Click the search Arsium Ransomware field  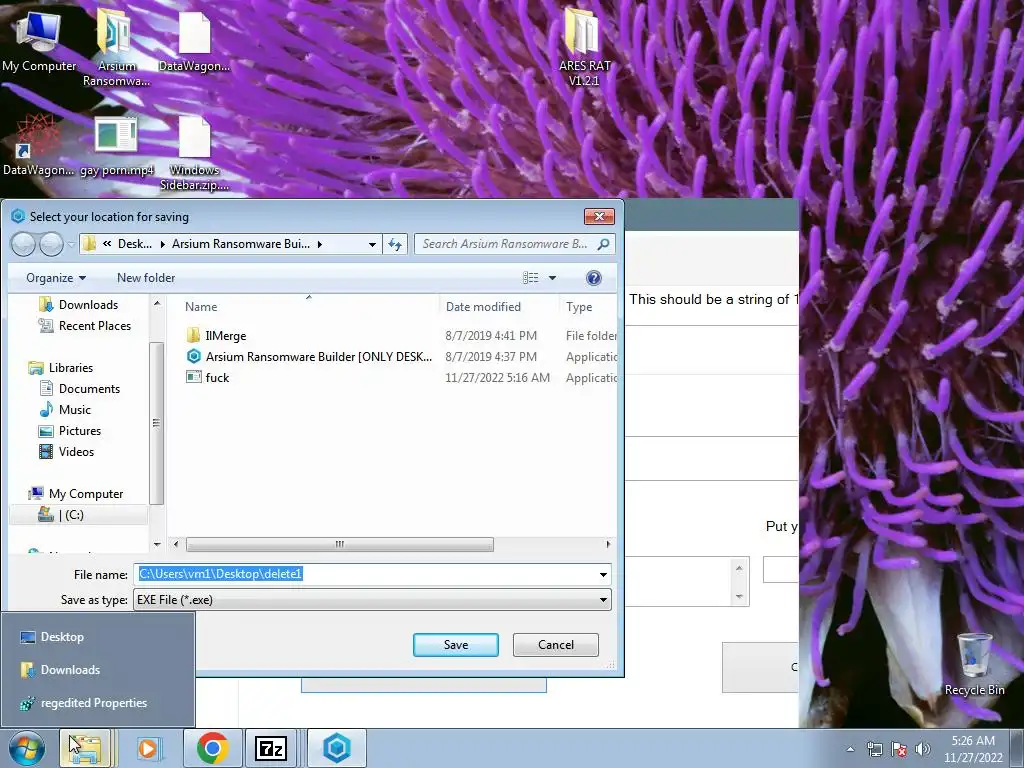505,244
